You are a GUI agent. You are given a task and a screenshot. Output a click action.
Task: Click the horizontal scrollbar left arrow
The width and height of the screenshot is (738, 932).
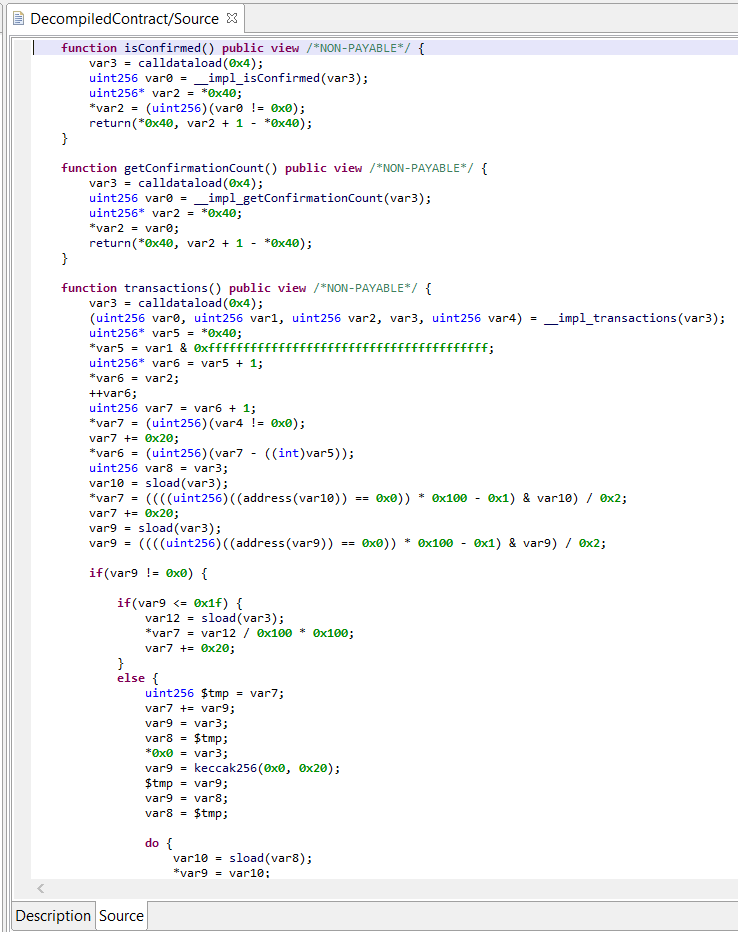41,888
